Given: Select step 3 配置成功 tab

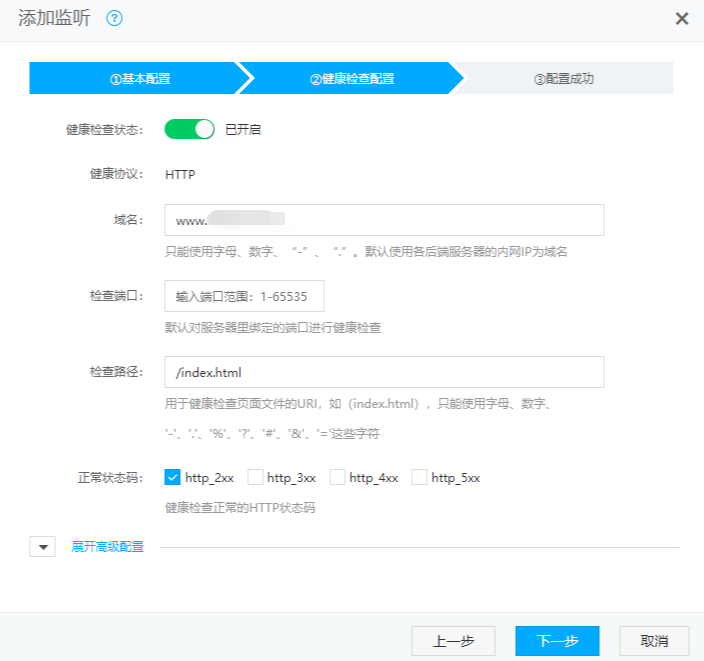Looking at the screenshot, I should tap(565, 78).
